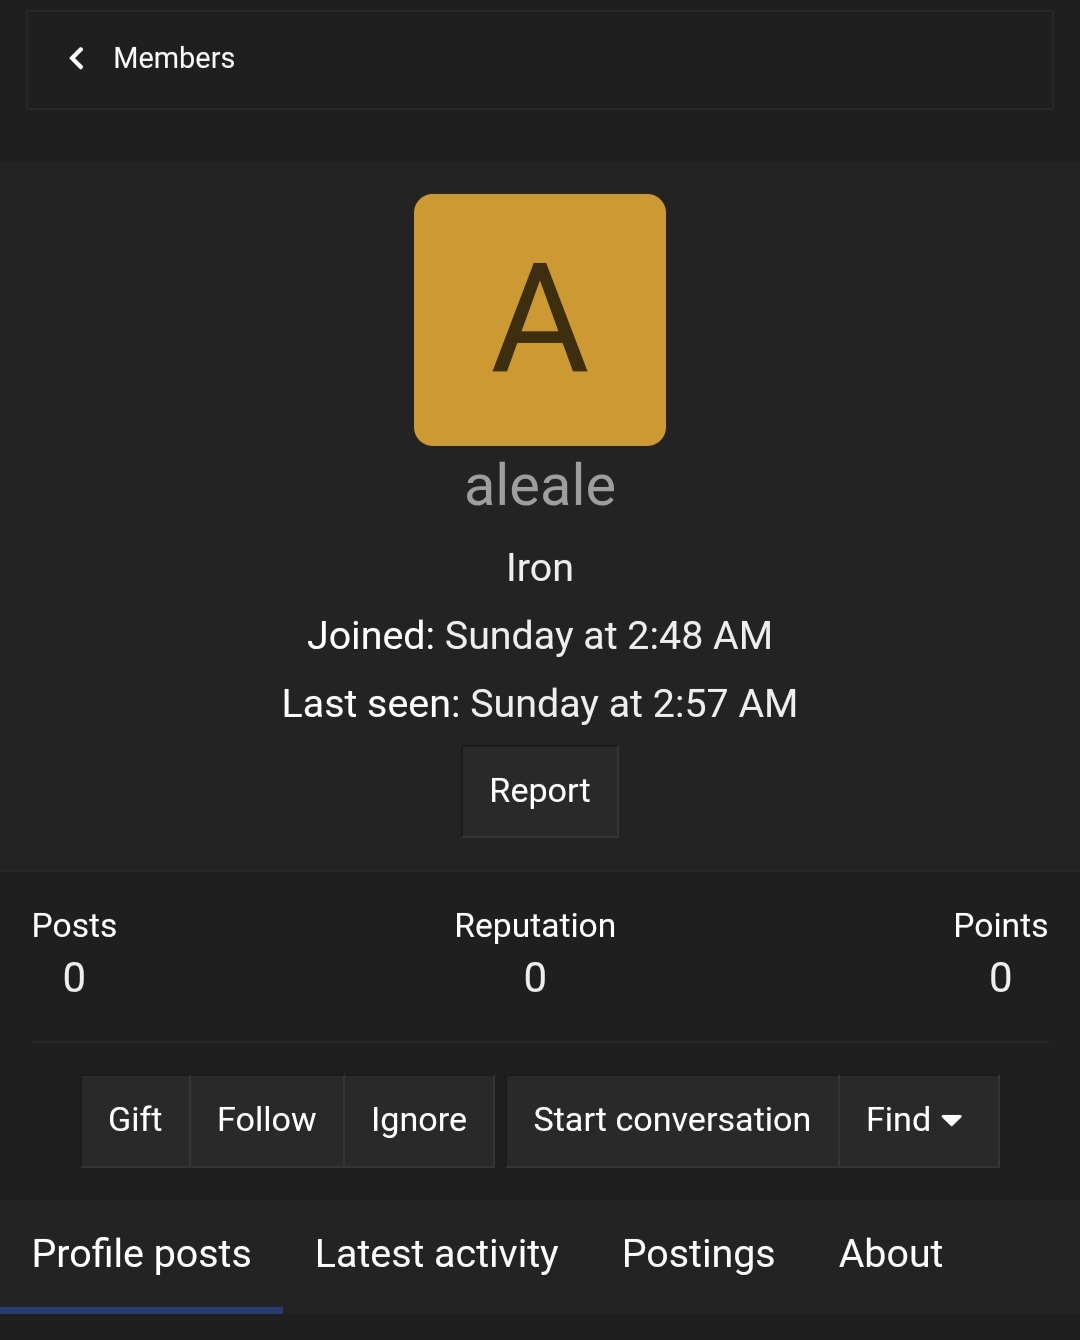The height and width of the screenshot is (1340, 1080).
Task: Send a Gift to aleale
Action: [x=135, y=1120]
